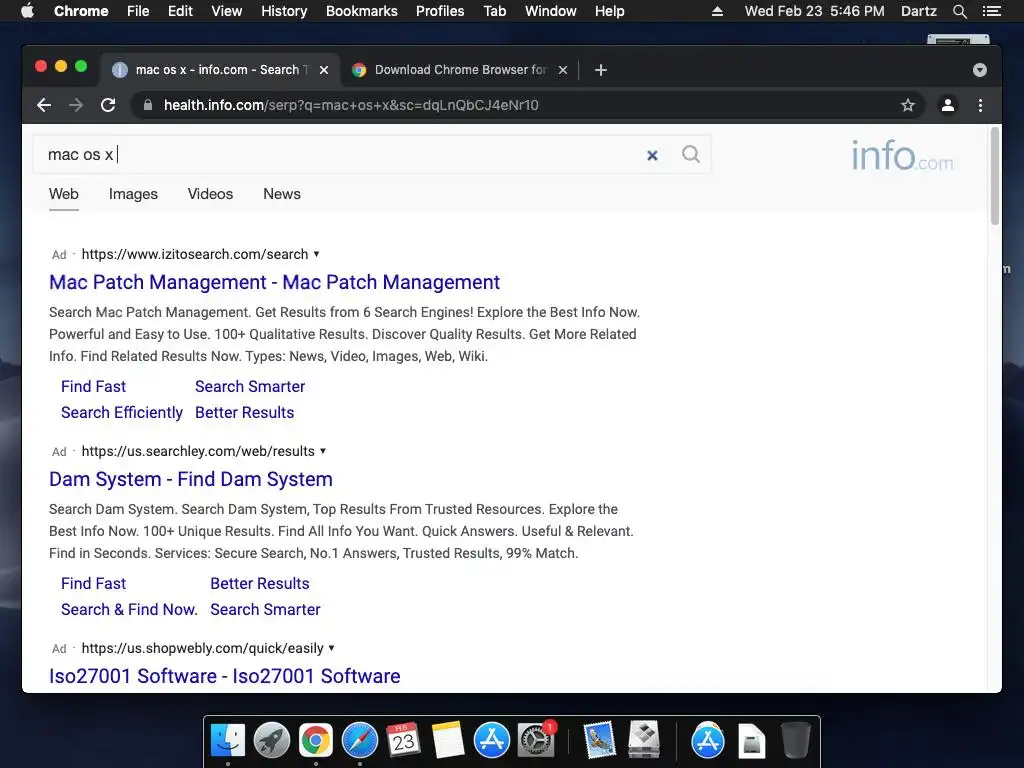Click the page vertical scrollbar
Screen dimensions: 1024x768
pyautogui.click(x=995, y=176)
